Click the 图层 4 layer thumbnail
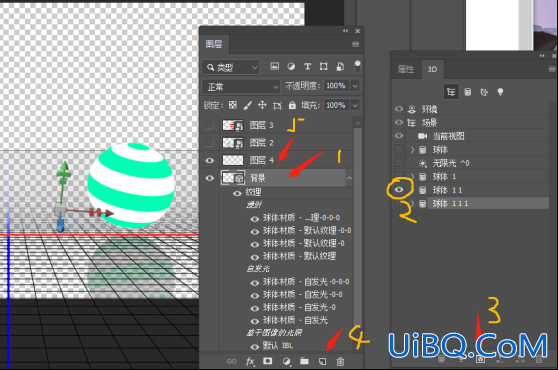The height and width of the screenshot is (370, 558). tap(233, 160)
